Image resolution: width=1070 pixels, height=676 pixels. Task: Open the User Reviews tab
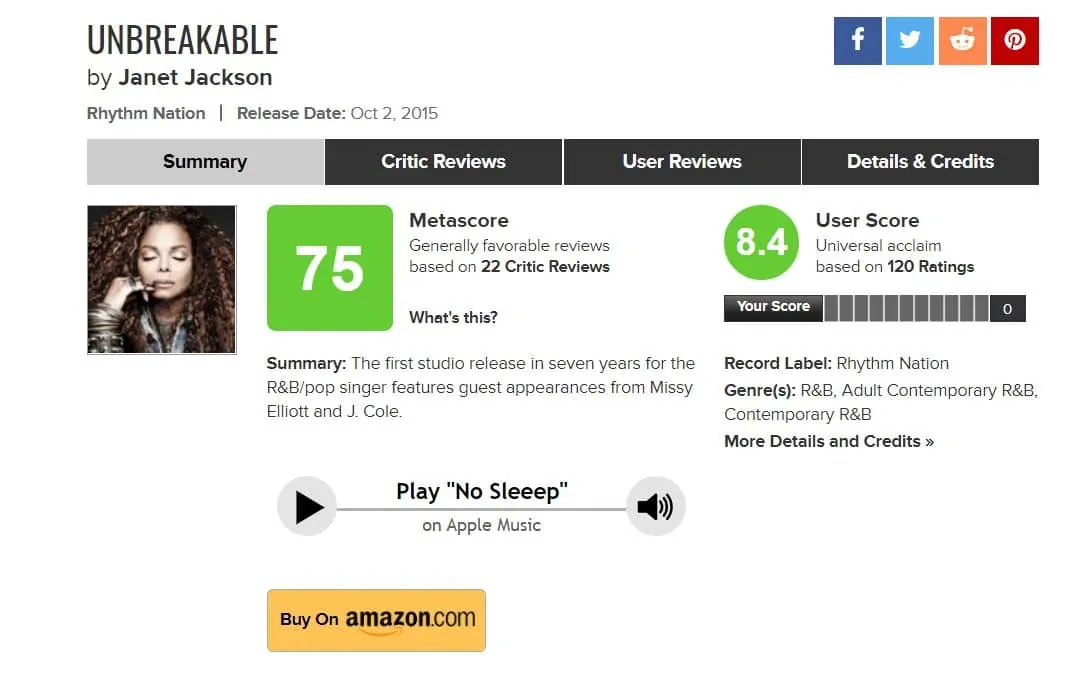tap(682, 162)
